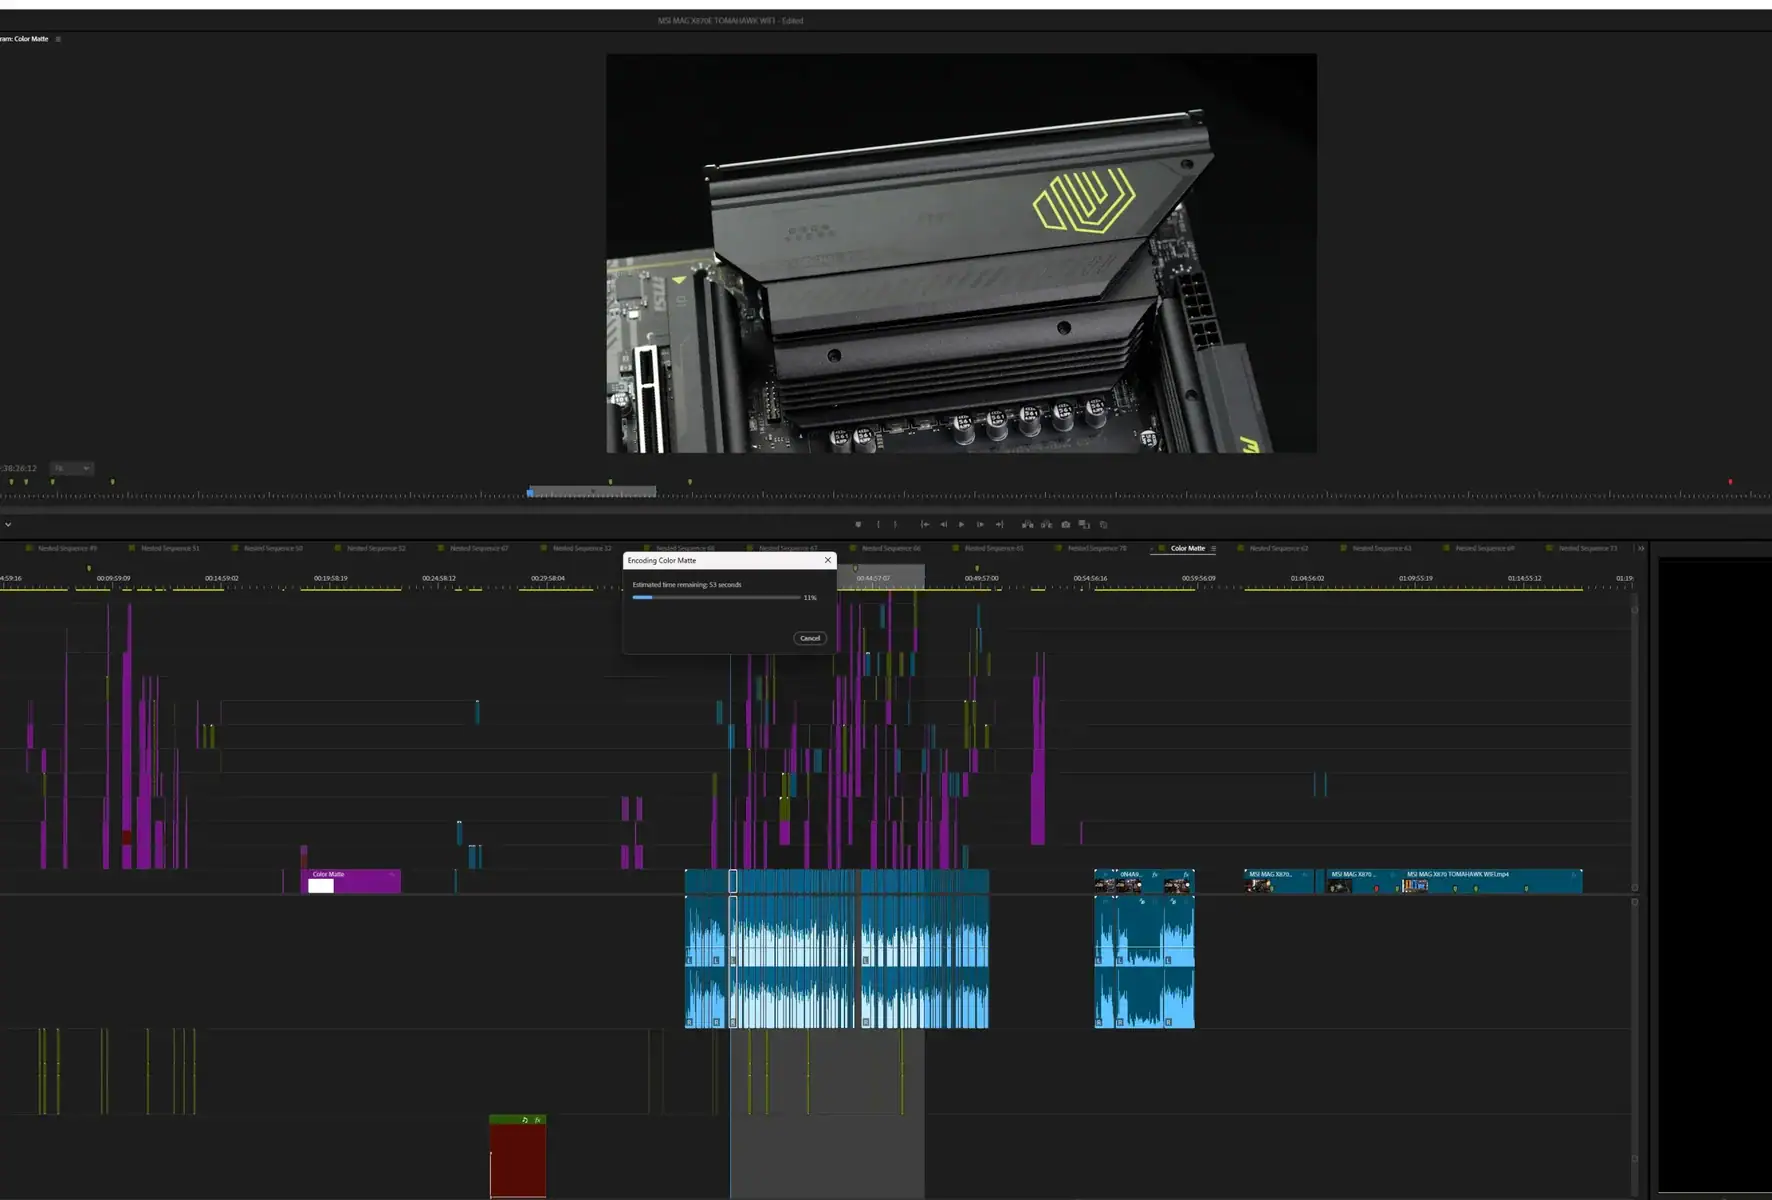
Task: Select the first MSI MAG X870 clip thumbnail
Action: [x=1260, y=885]
